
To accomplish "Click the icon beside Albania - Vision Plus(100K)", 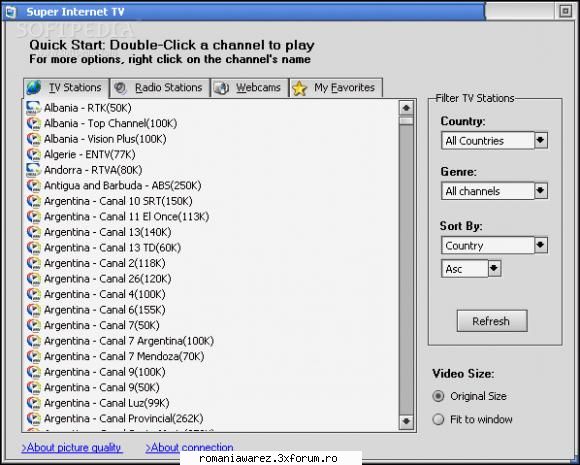I will pos(33,139).
